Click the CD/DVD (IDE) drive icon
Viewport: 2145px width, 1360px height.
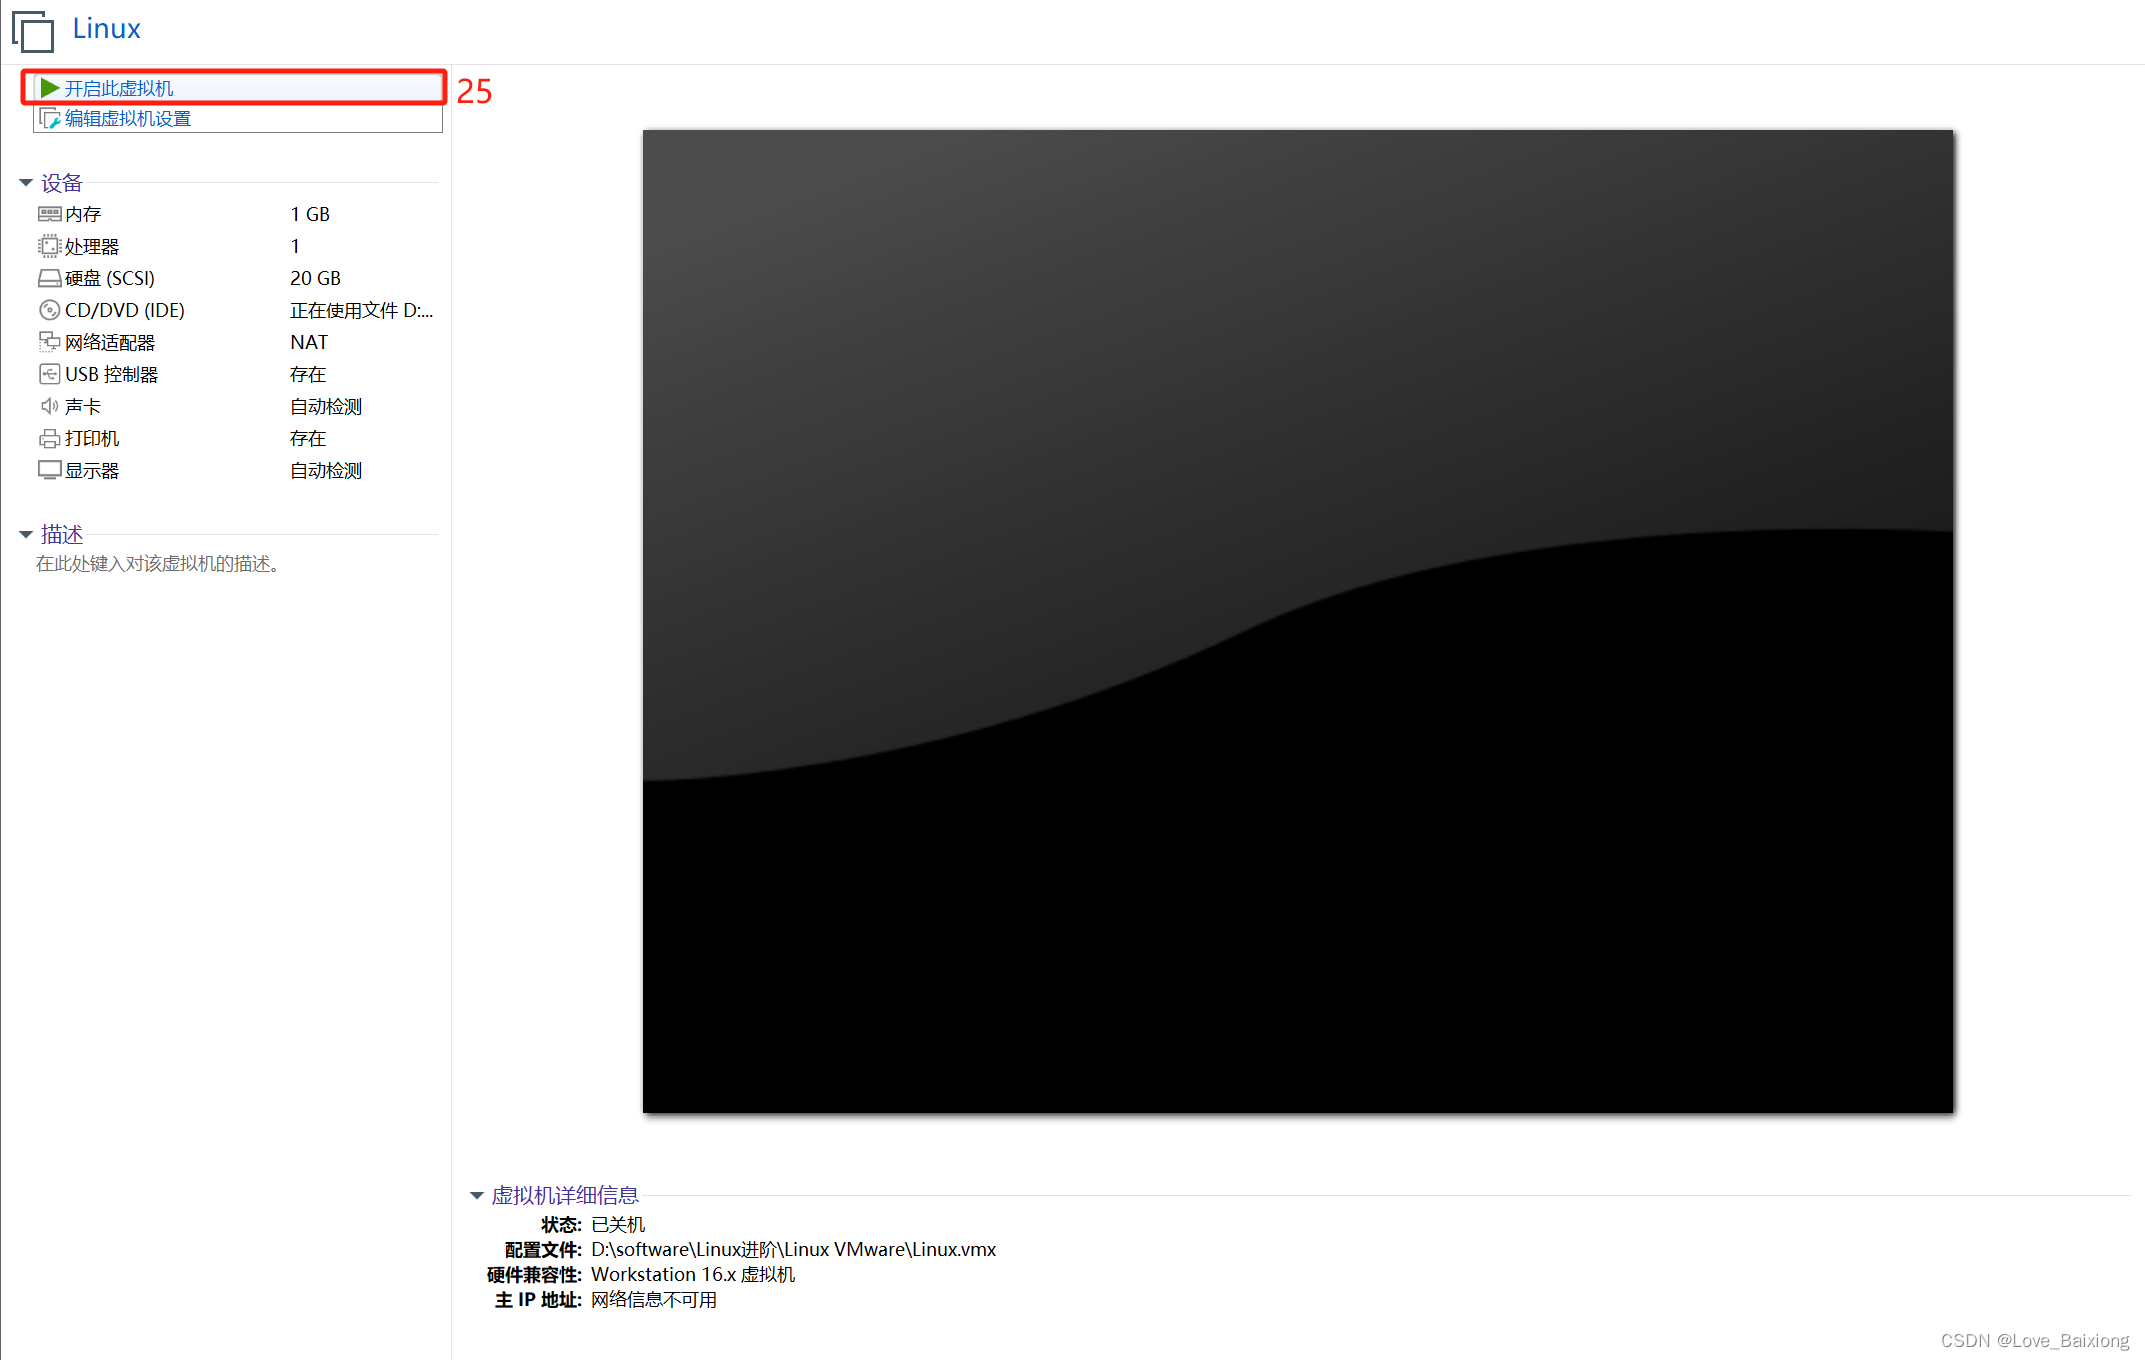(50, 309)
